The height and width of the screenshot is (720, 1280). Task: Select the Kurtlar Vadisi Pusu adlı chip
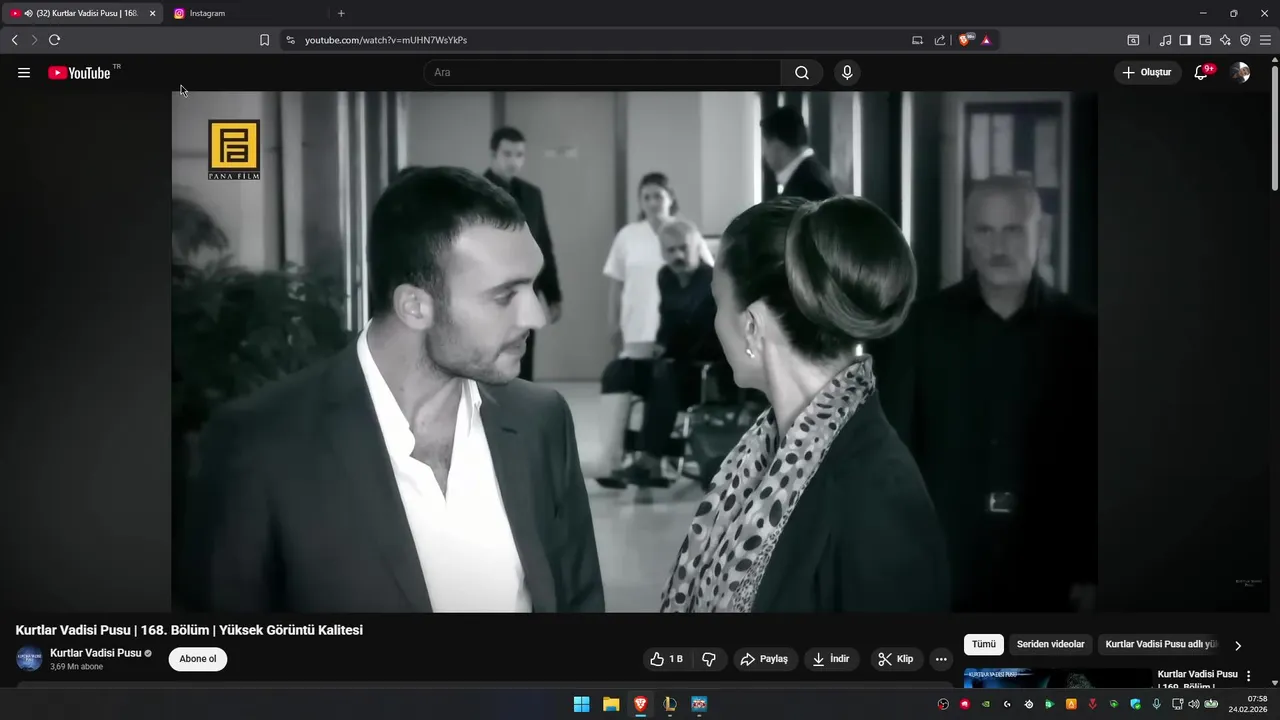click(1161, 644)
